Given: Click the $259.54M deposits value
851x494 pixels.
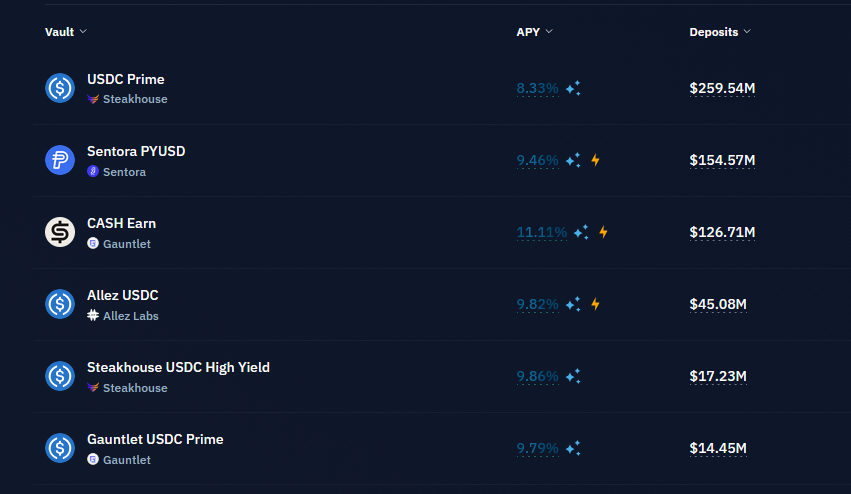Looking at the screenshot, I should pyautogui.click(x=722, y=88).
